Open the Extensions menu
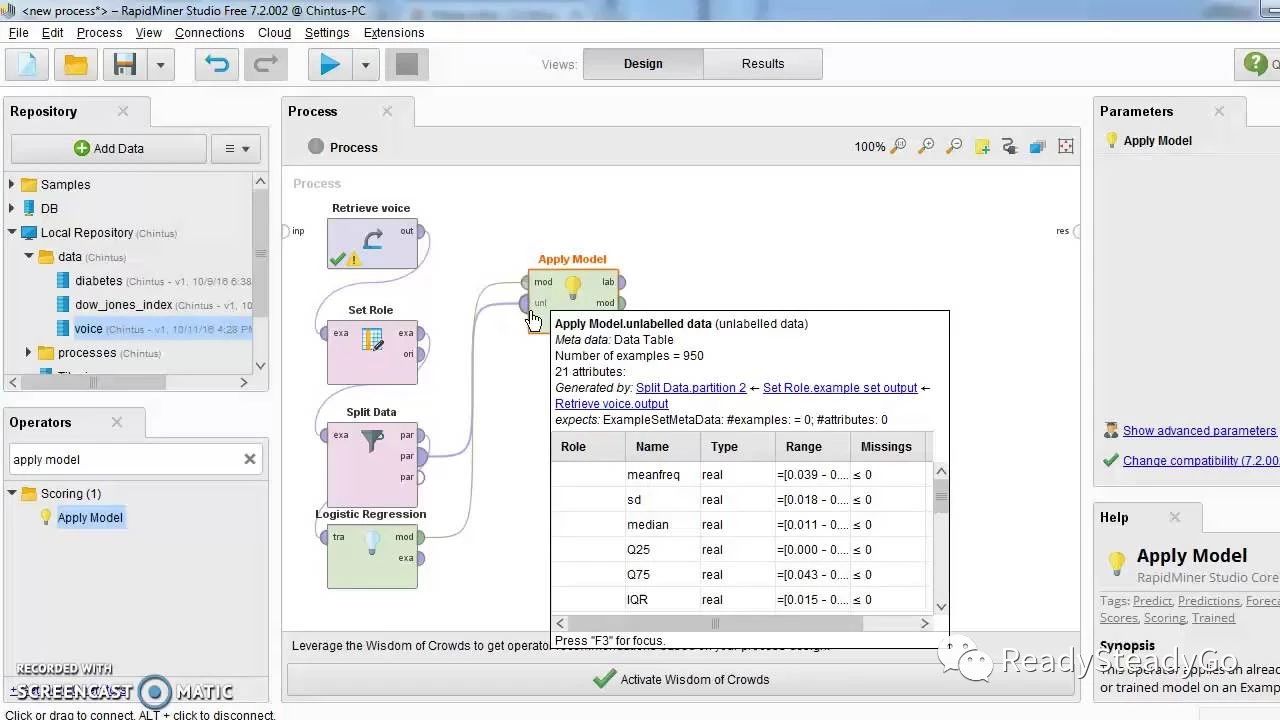 394,32
